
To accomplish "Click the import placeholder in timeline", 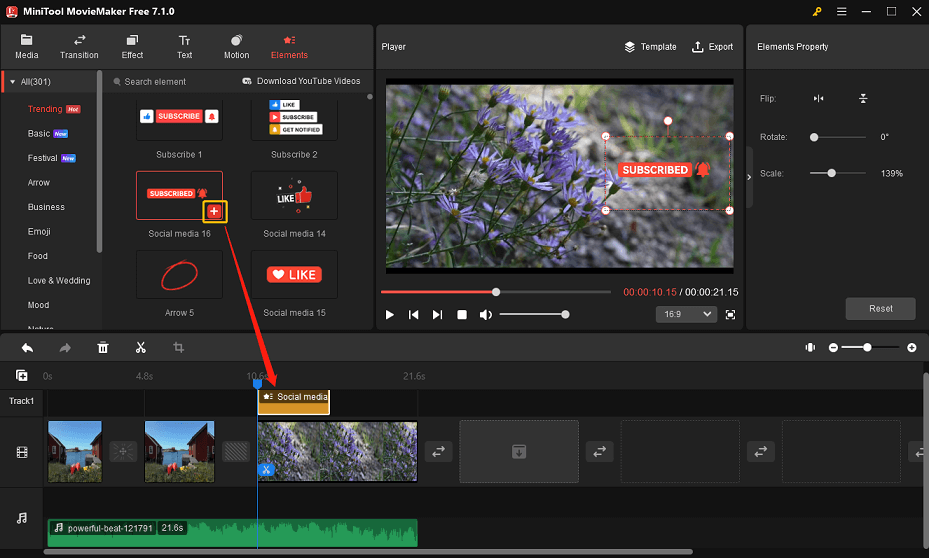I will [x=519, y=451].
